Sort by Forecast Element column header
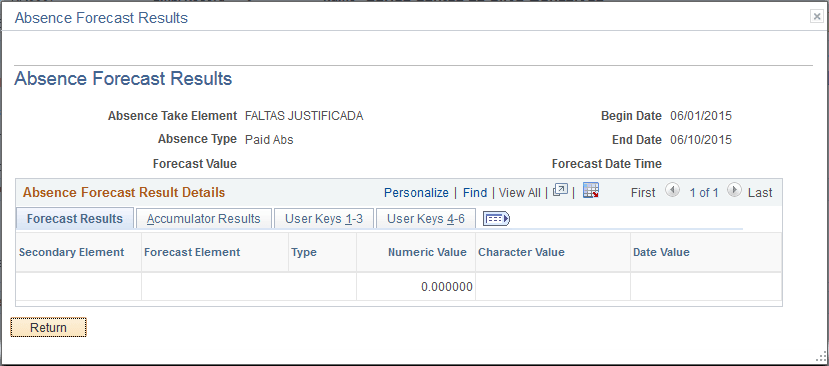Viewport: 829px width, 366px height. point(192,252)
